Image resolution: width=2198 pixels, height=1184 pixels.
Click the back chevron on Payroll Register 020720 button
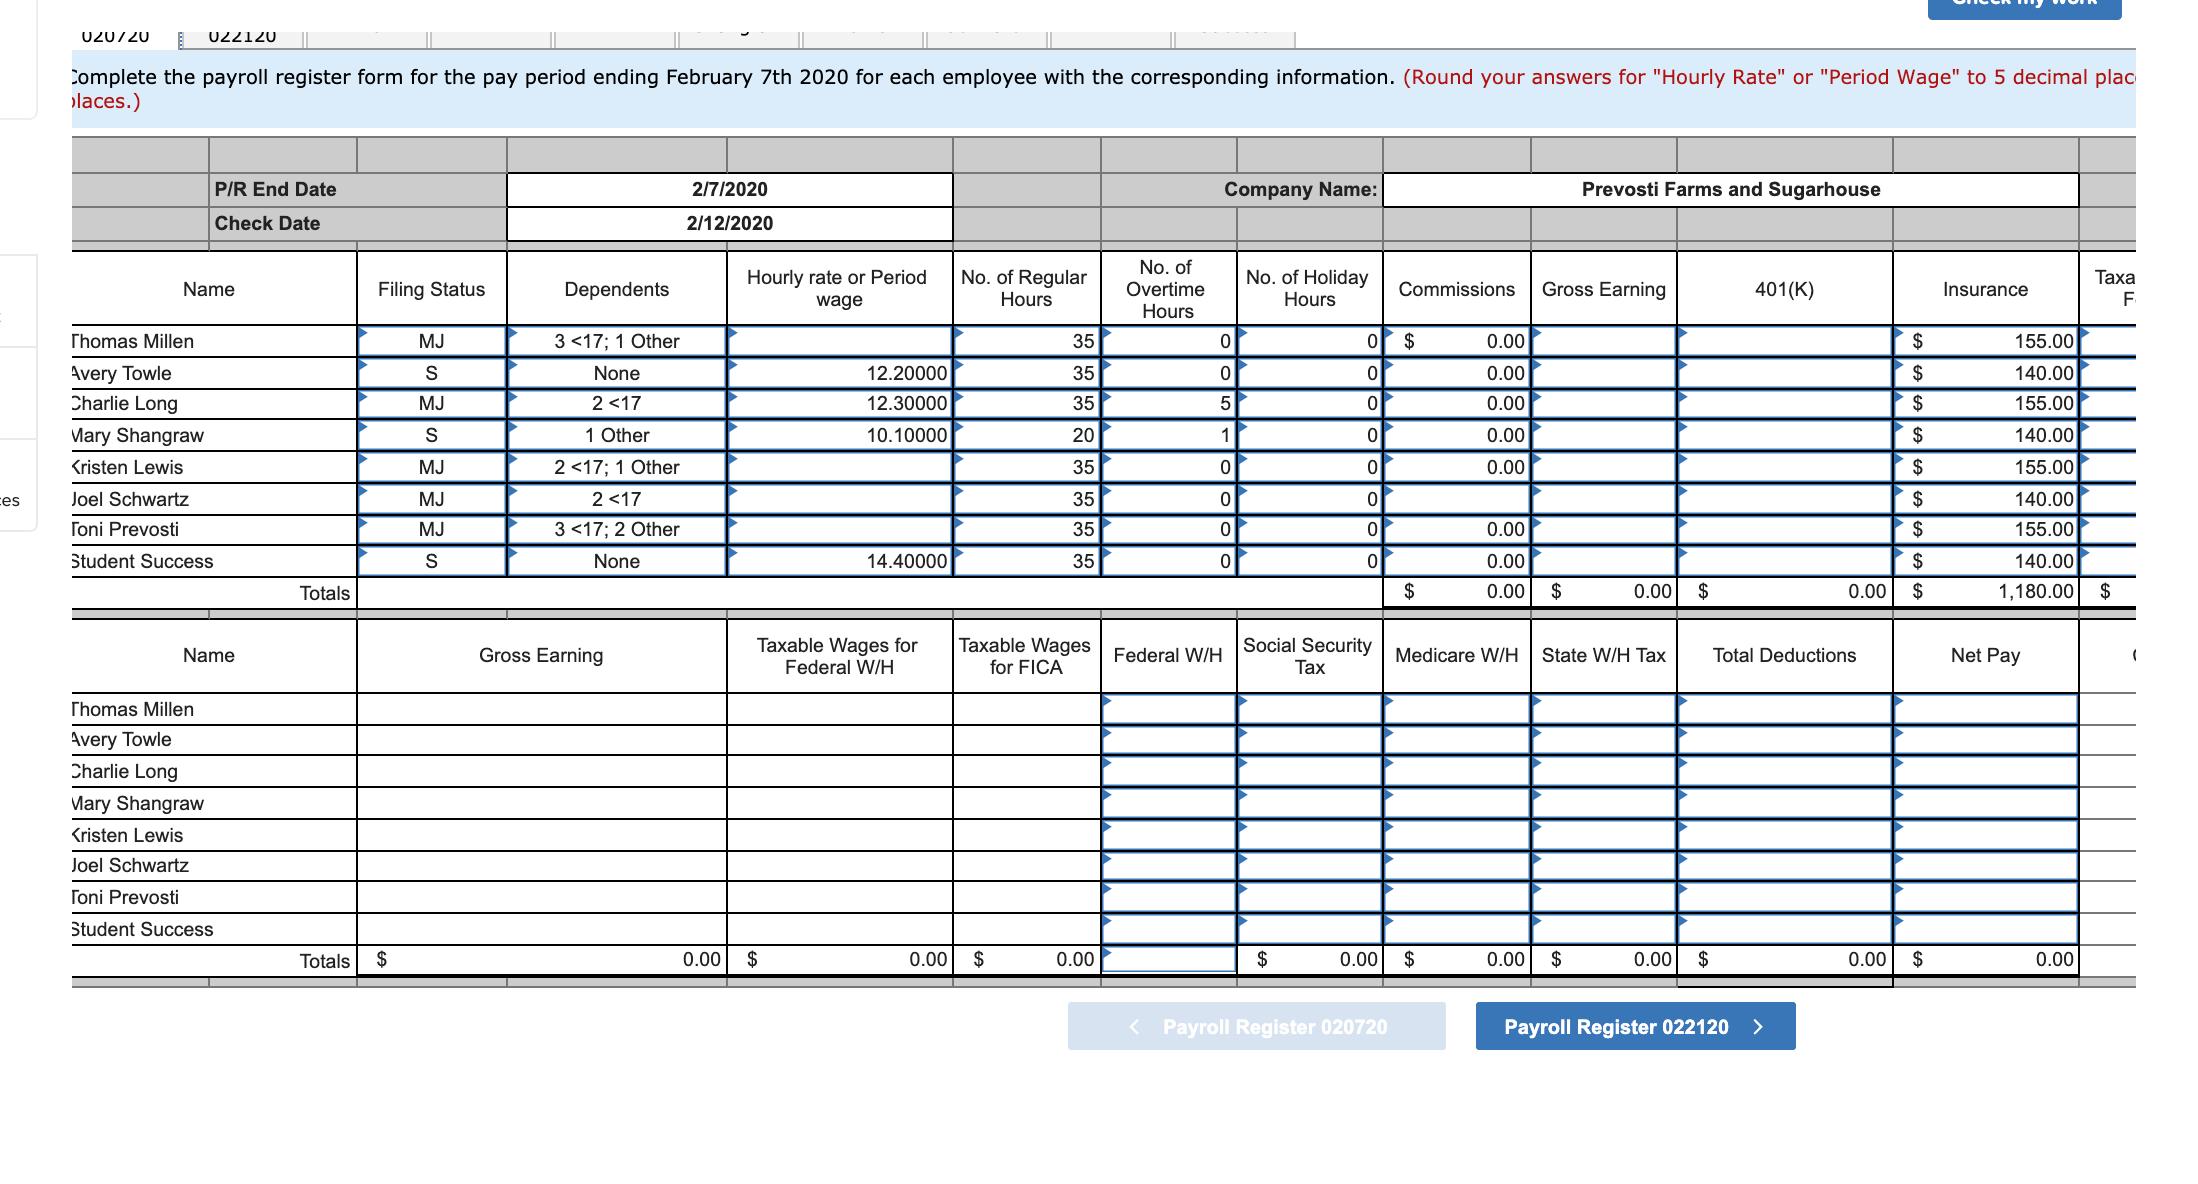pyautogui.click(x=1133, y=1026)
